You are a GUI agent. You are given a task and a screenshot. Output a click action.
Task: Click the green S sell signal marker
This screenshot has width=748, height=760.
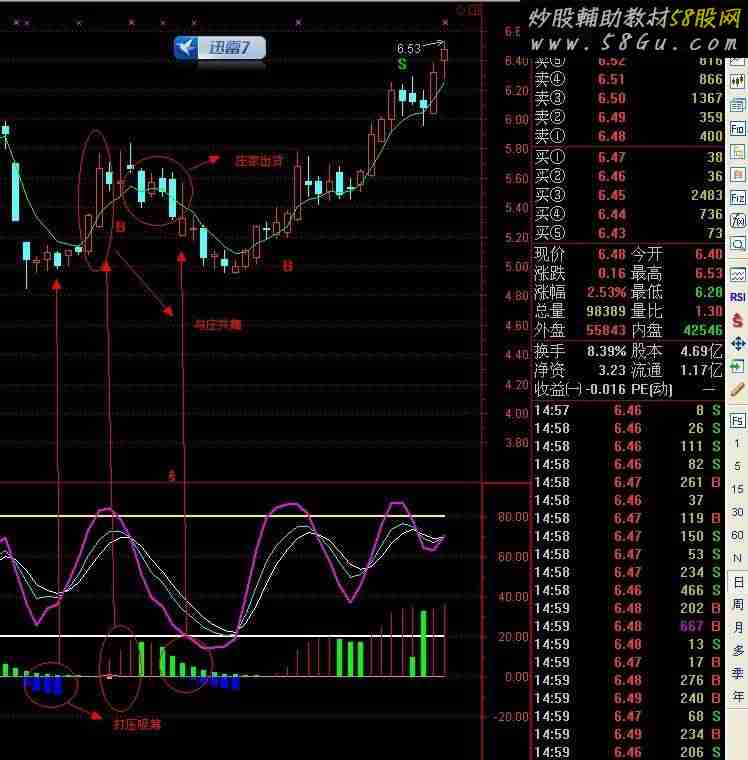pyautogui.click(x=402, y=63)
